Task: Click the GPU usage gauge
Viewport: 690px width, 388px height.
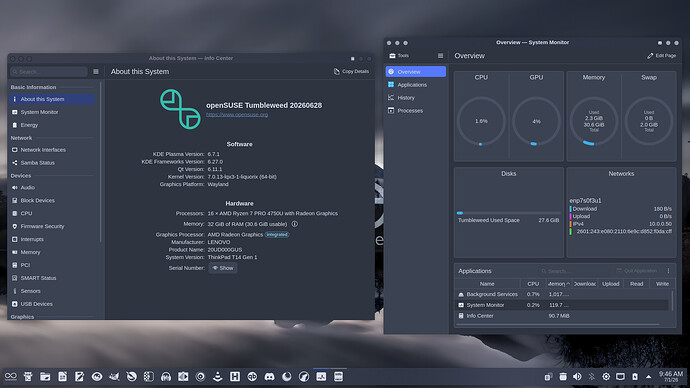Action: [536, 121]
